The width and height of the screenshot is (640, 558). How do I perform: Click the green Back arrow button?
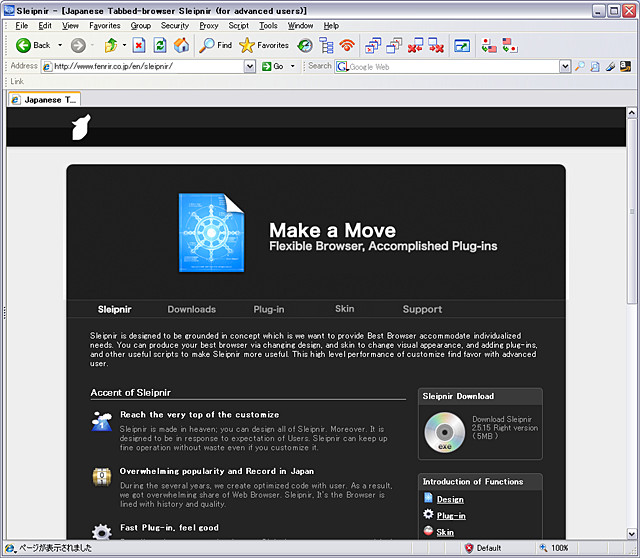23,45
